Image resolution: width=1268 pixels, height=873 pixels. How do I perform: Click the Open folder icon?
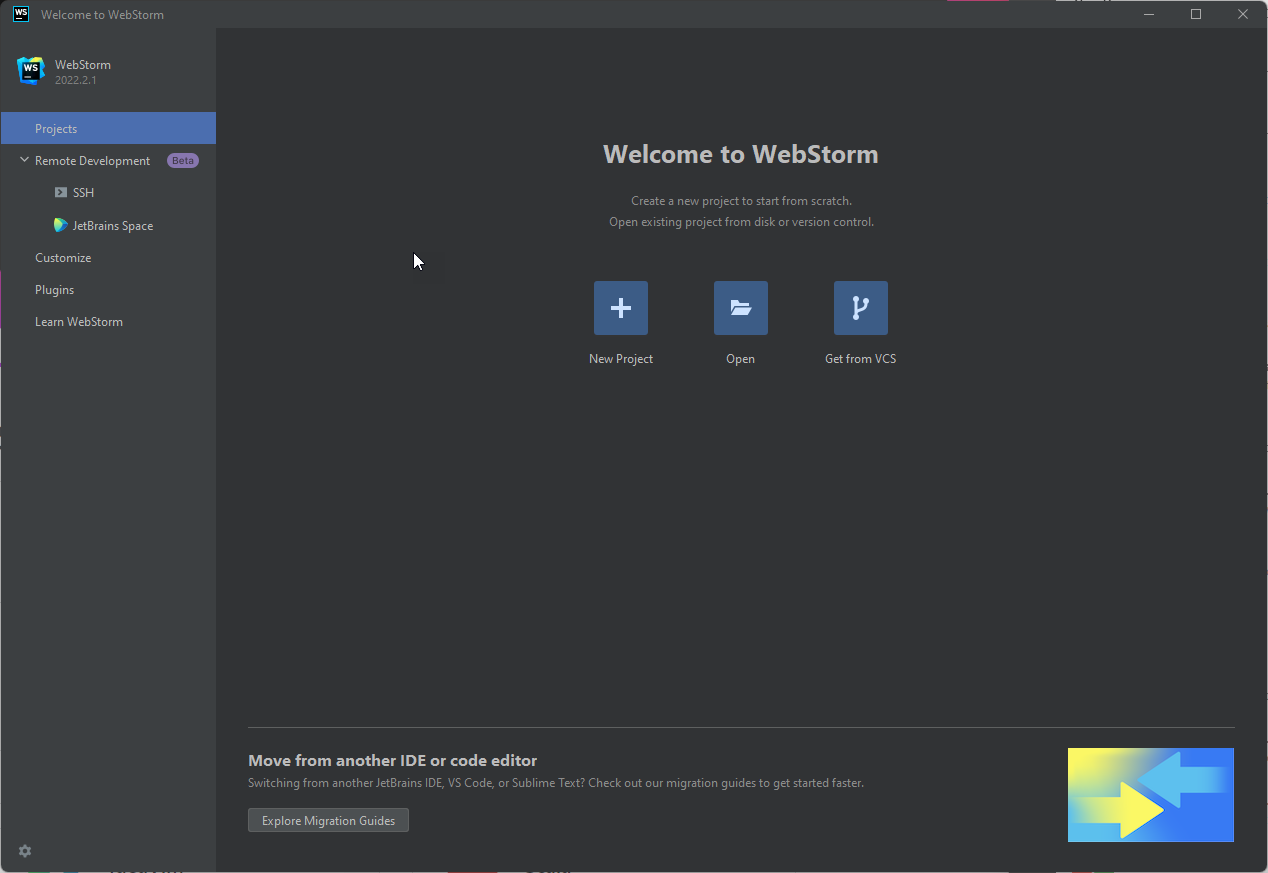tap(740, 308)
